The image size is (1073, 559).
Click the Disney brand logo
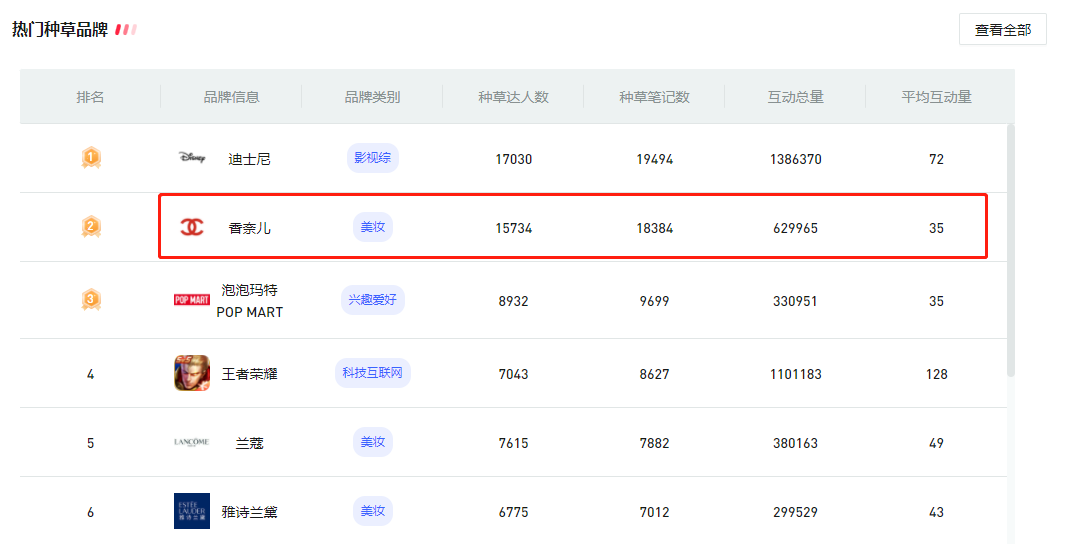[192, 158]
